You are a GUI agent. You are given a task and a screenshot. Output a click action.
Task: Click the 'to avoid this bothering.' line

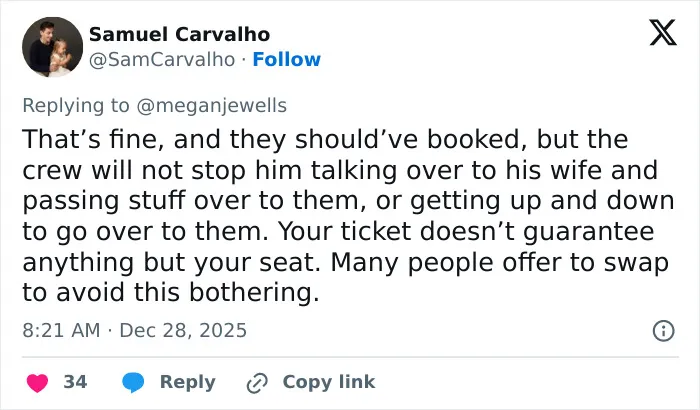click(171, 293)
